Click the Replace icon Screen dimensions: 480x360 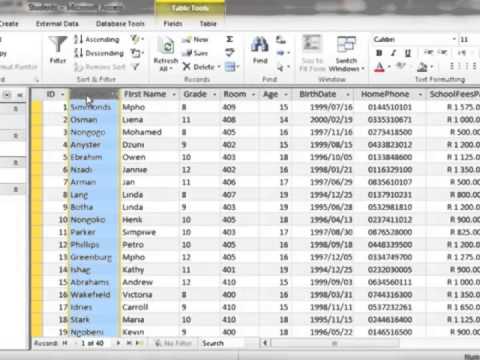281,40
